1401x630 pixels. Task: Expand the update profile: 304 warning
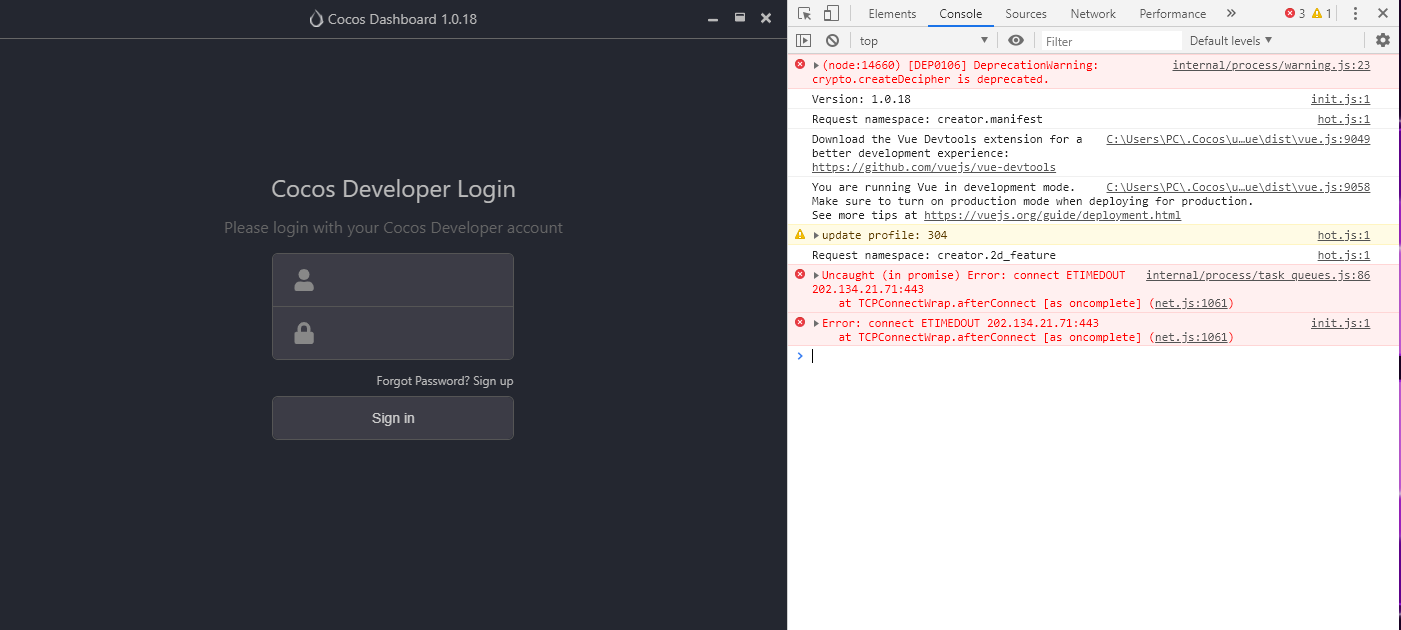tap(816, 236)
